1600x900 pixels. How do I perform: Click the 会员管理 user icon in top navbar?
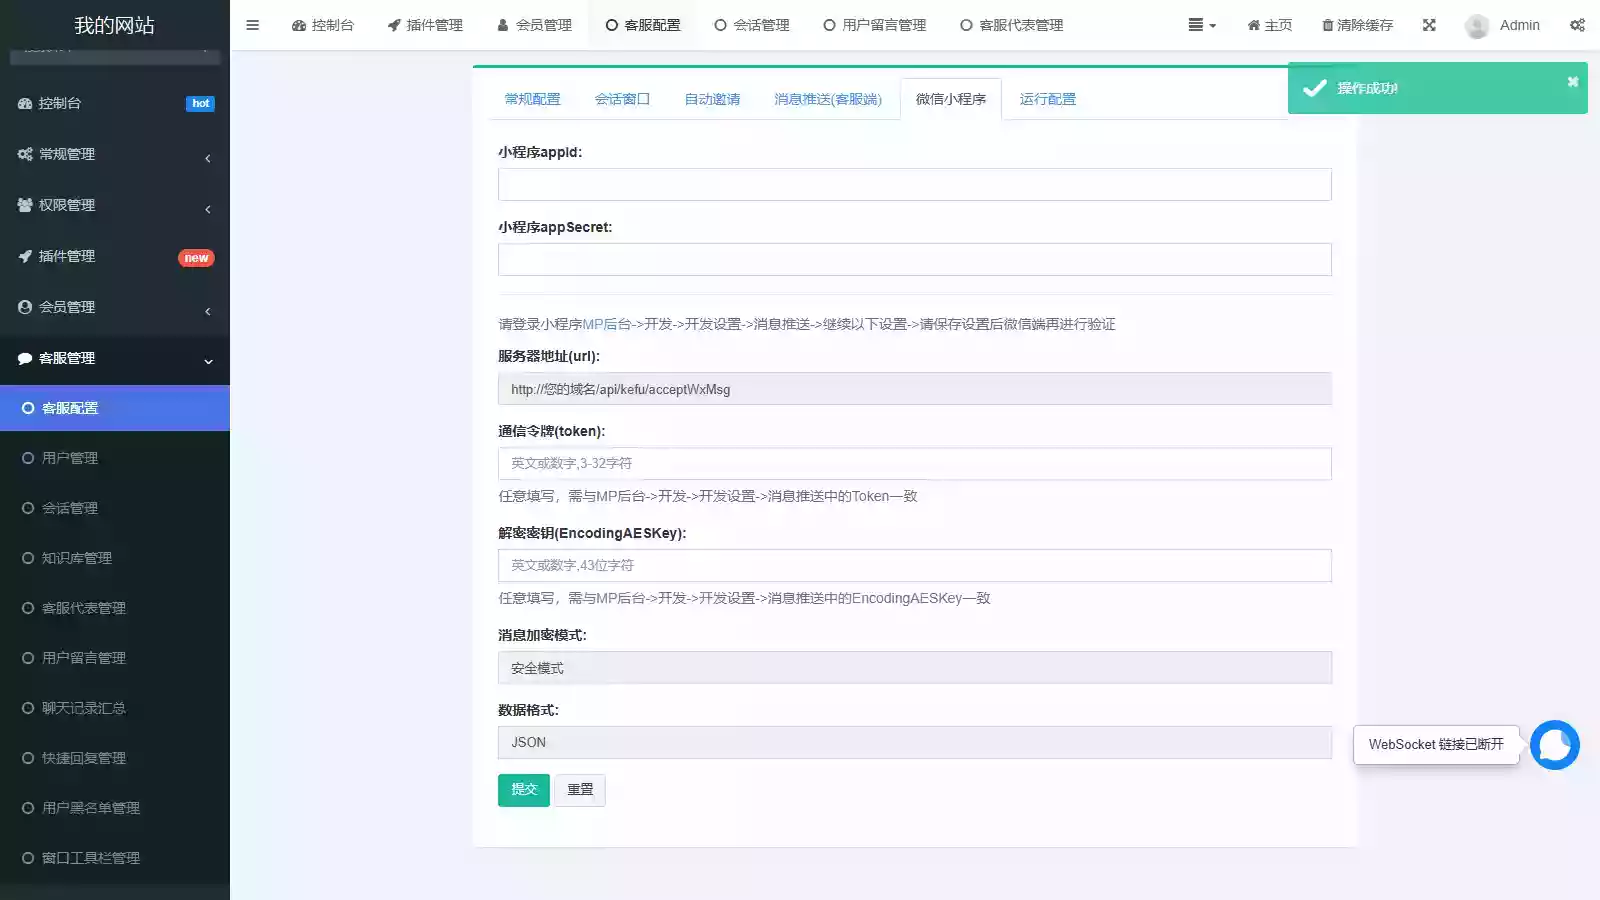(501, 25)
